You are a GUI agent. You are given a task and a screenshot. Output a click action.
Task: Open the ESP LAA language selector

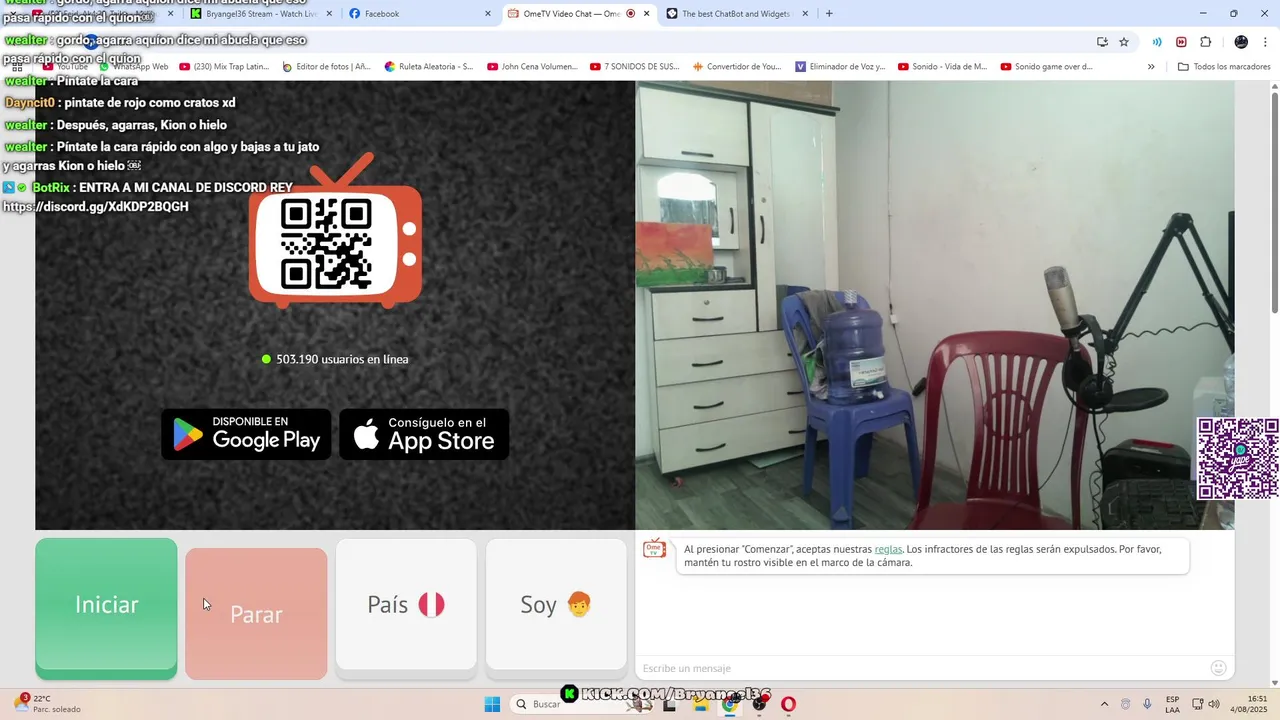pyautogui.click(x=1173, y=704)
